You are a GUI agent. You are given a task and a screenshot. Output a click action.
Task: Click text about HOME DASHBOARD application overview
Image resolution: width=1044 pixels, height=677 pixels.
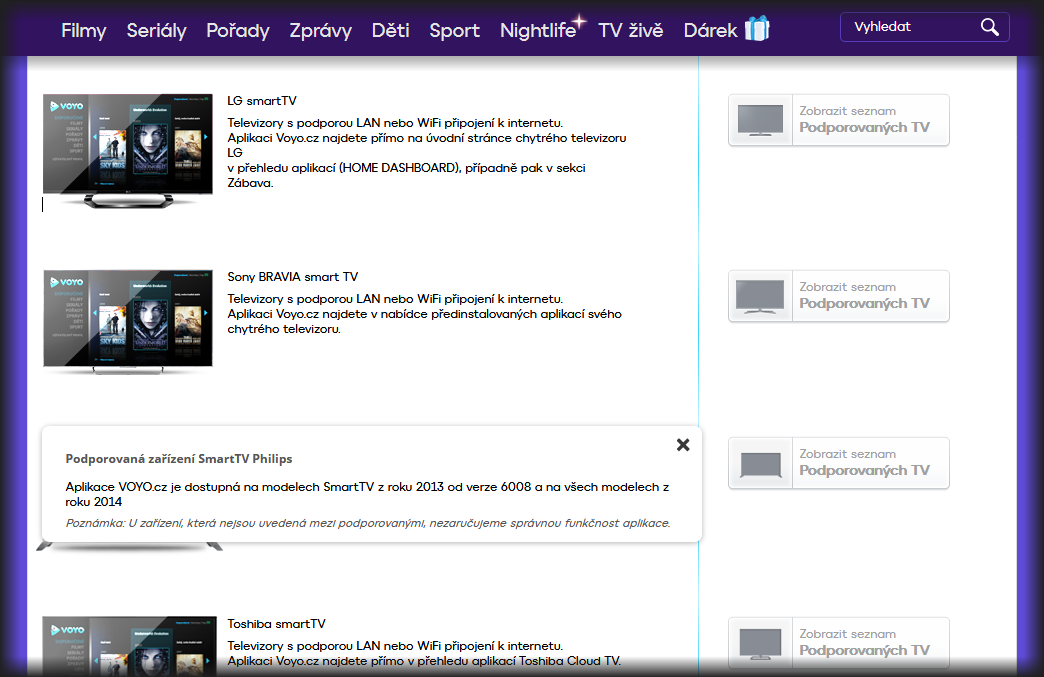point(406,175)
